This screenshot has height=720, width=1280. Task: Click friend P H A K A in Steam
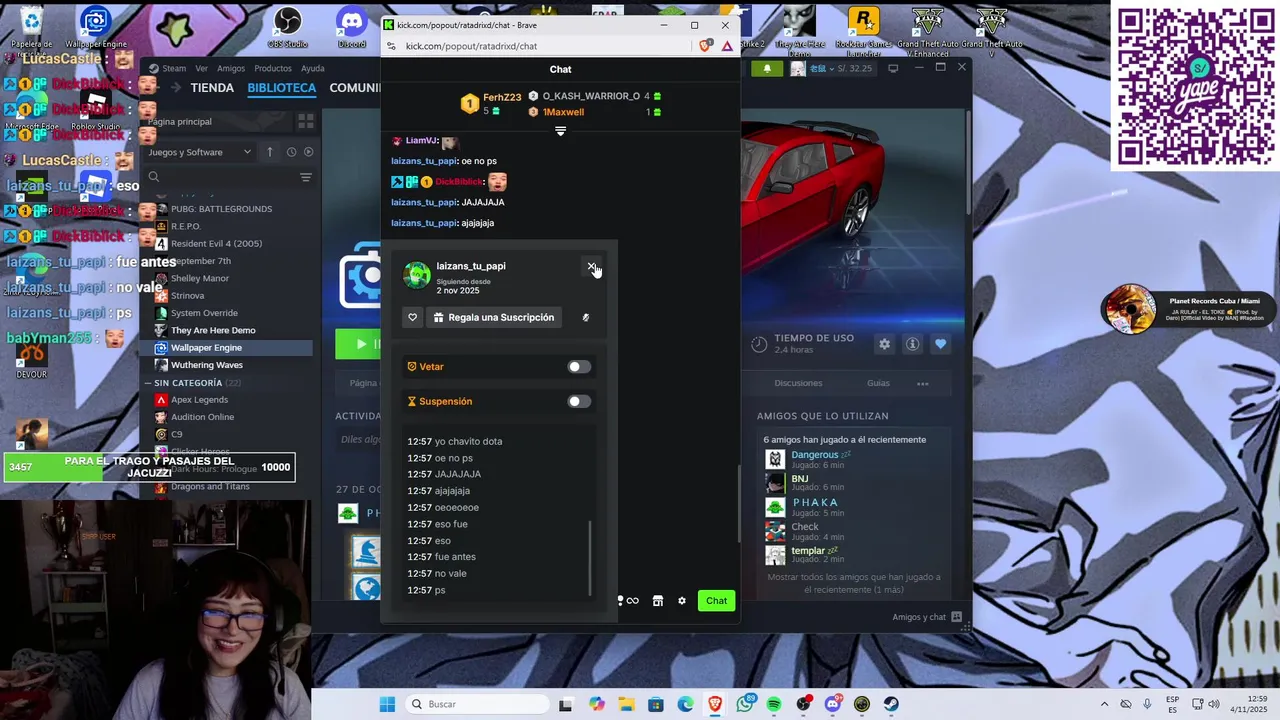pos(815,503)
